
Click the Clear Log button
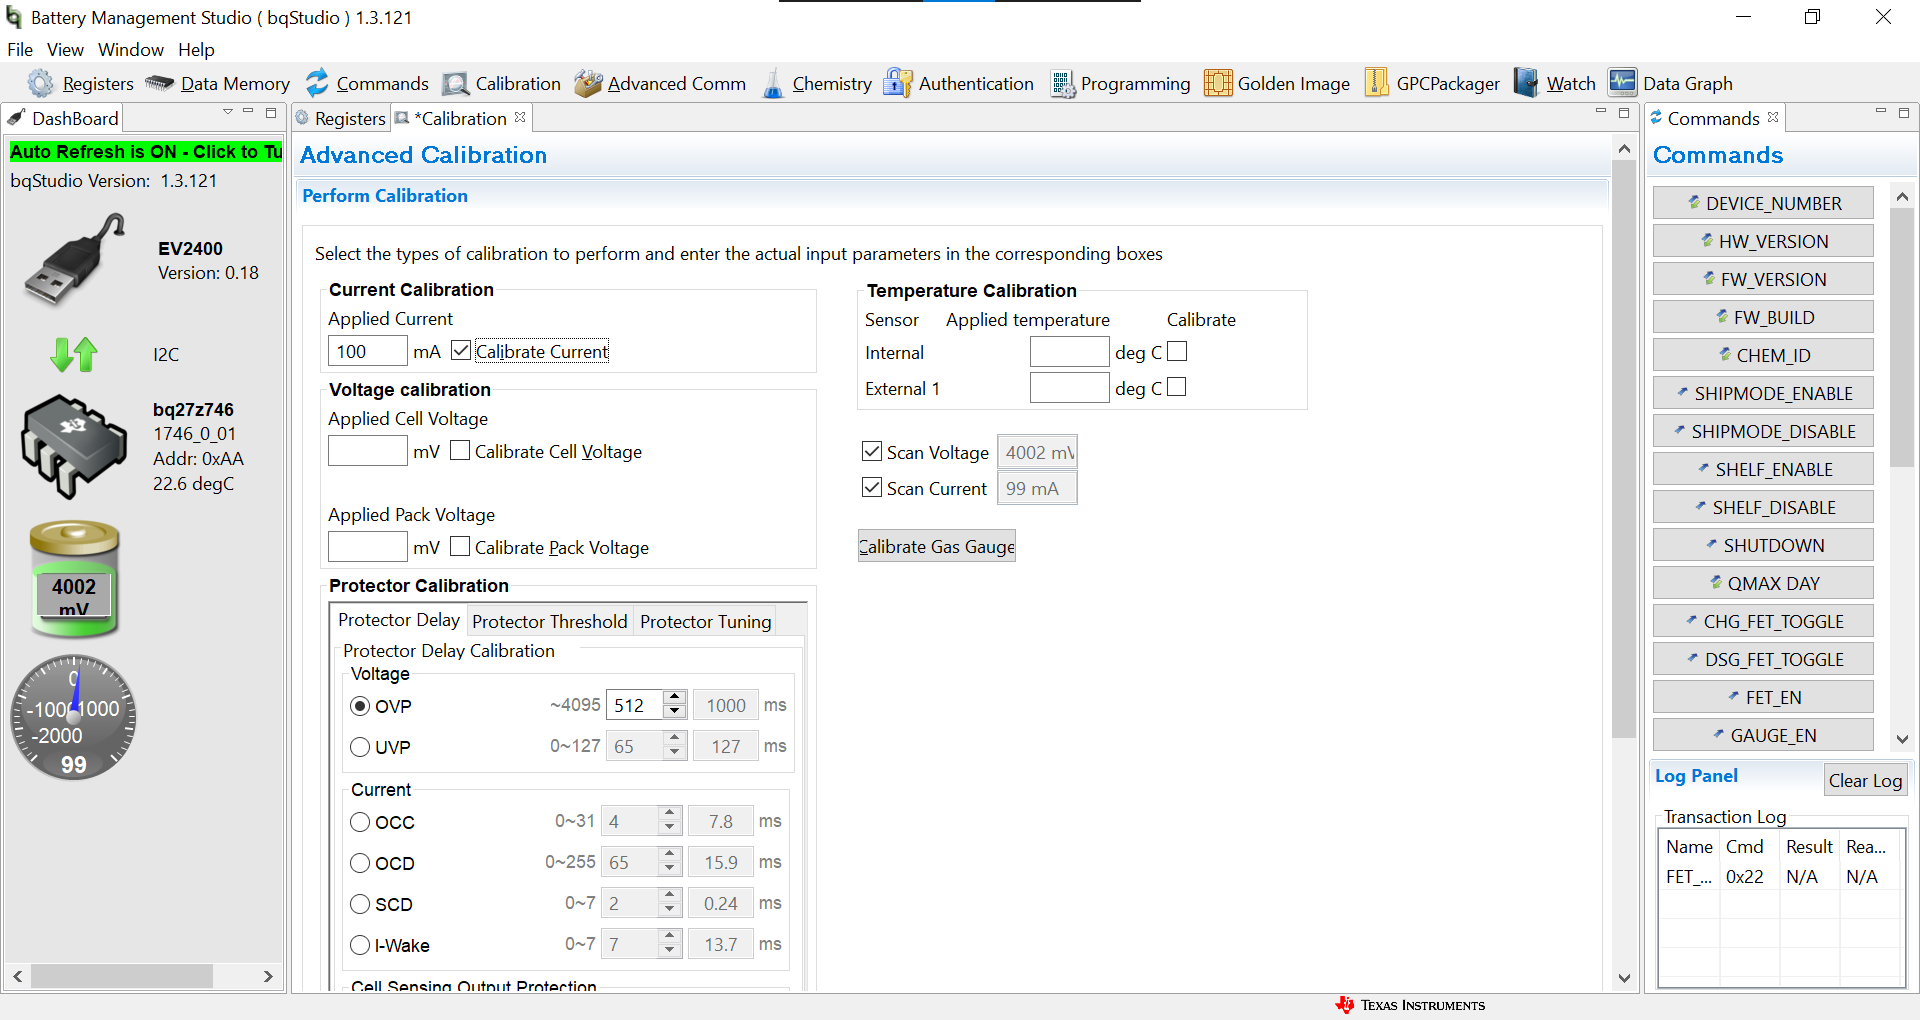[x=1864, y=780]
